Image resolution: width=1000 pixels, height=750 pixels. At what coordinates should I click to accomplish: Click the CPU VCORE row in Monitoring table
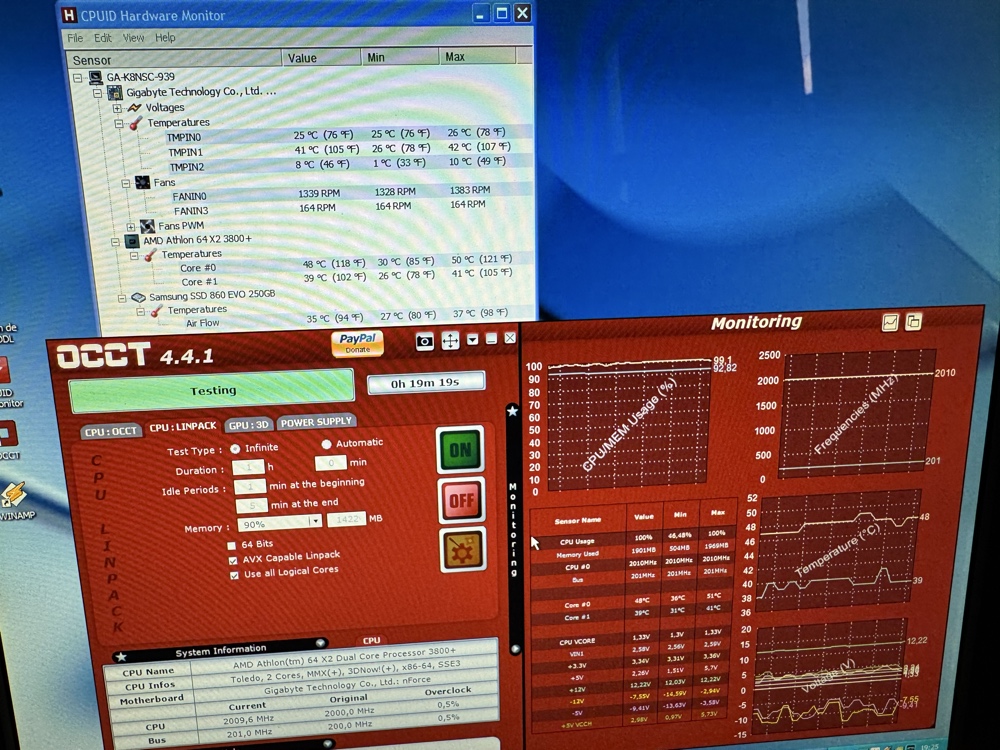[x=631, y=639]
